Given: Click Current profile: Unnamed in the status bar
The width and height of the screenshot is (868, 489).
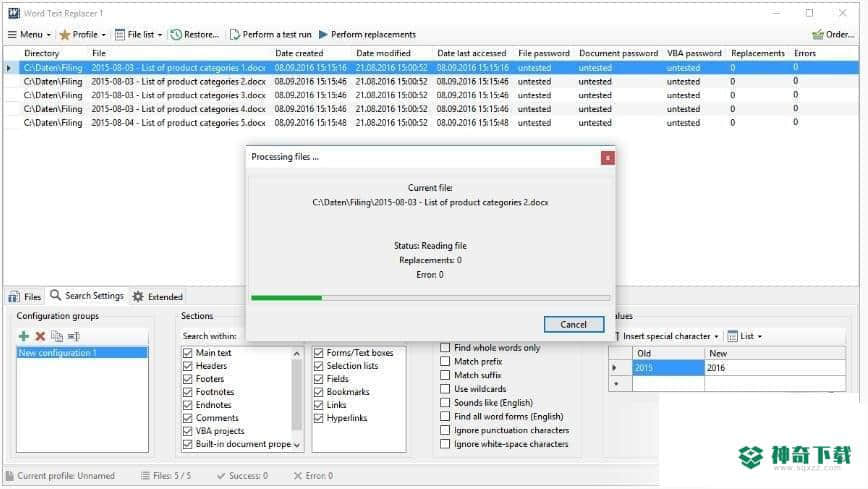Looking at the screenshot, I should tap(60, 476).
